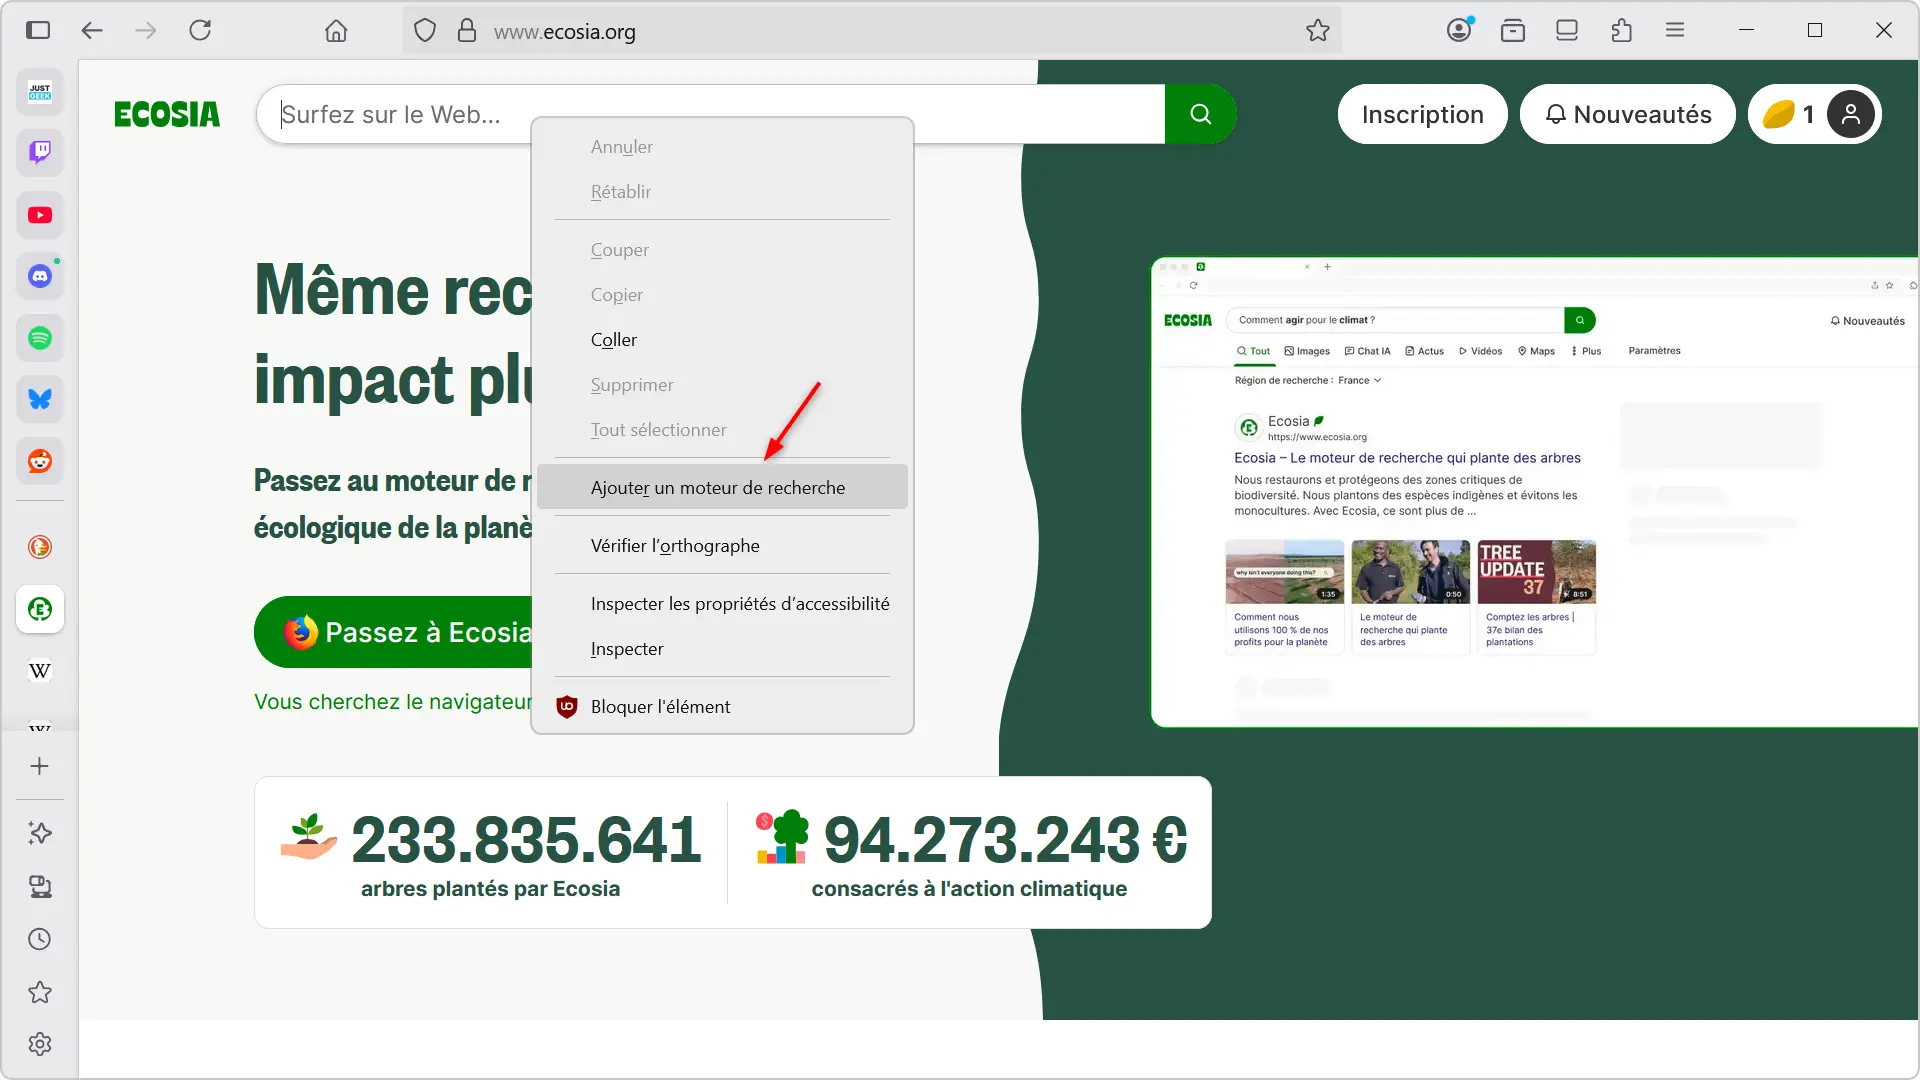Open Just Geek sidebar shortcut

point(40,92)
